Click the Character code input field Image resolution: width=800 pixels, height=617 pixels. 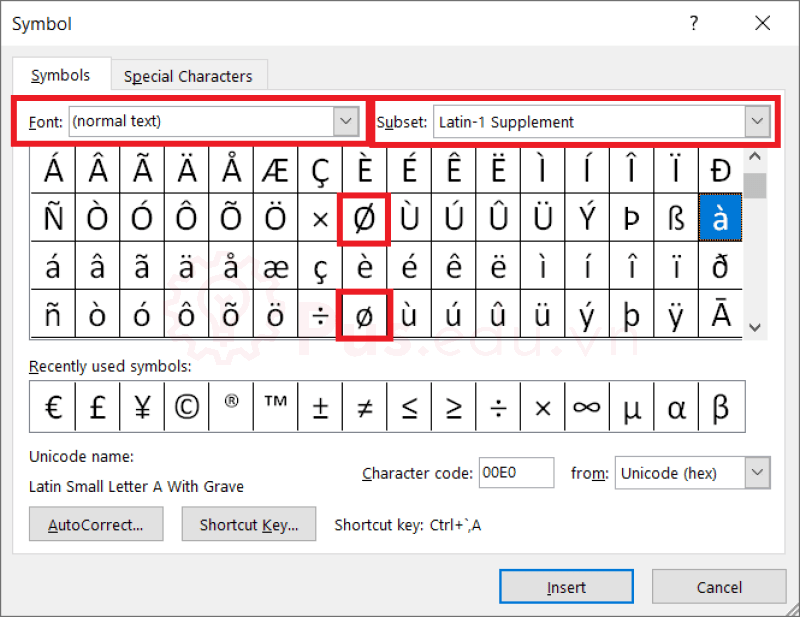click(516, 473)
